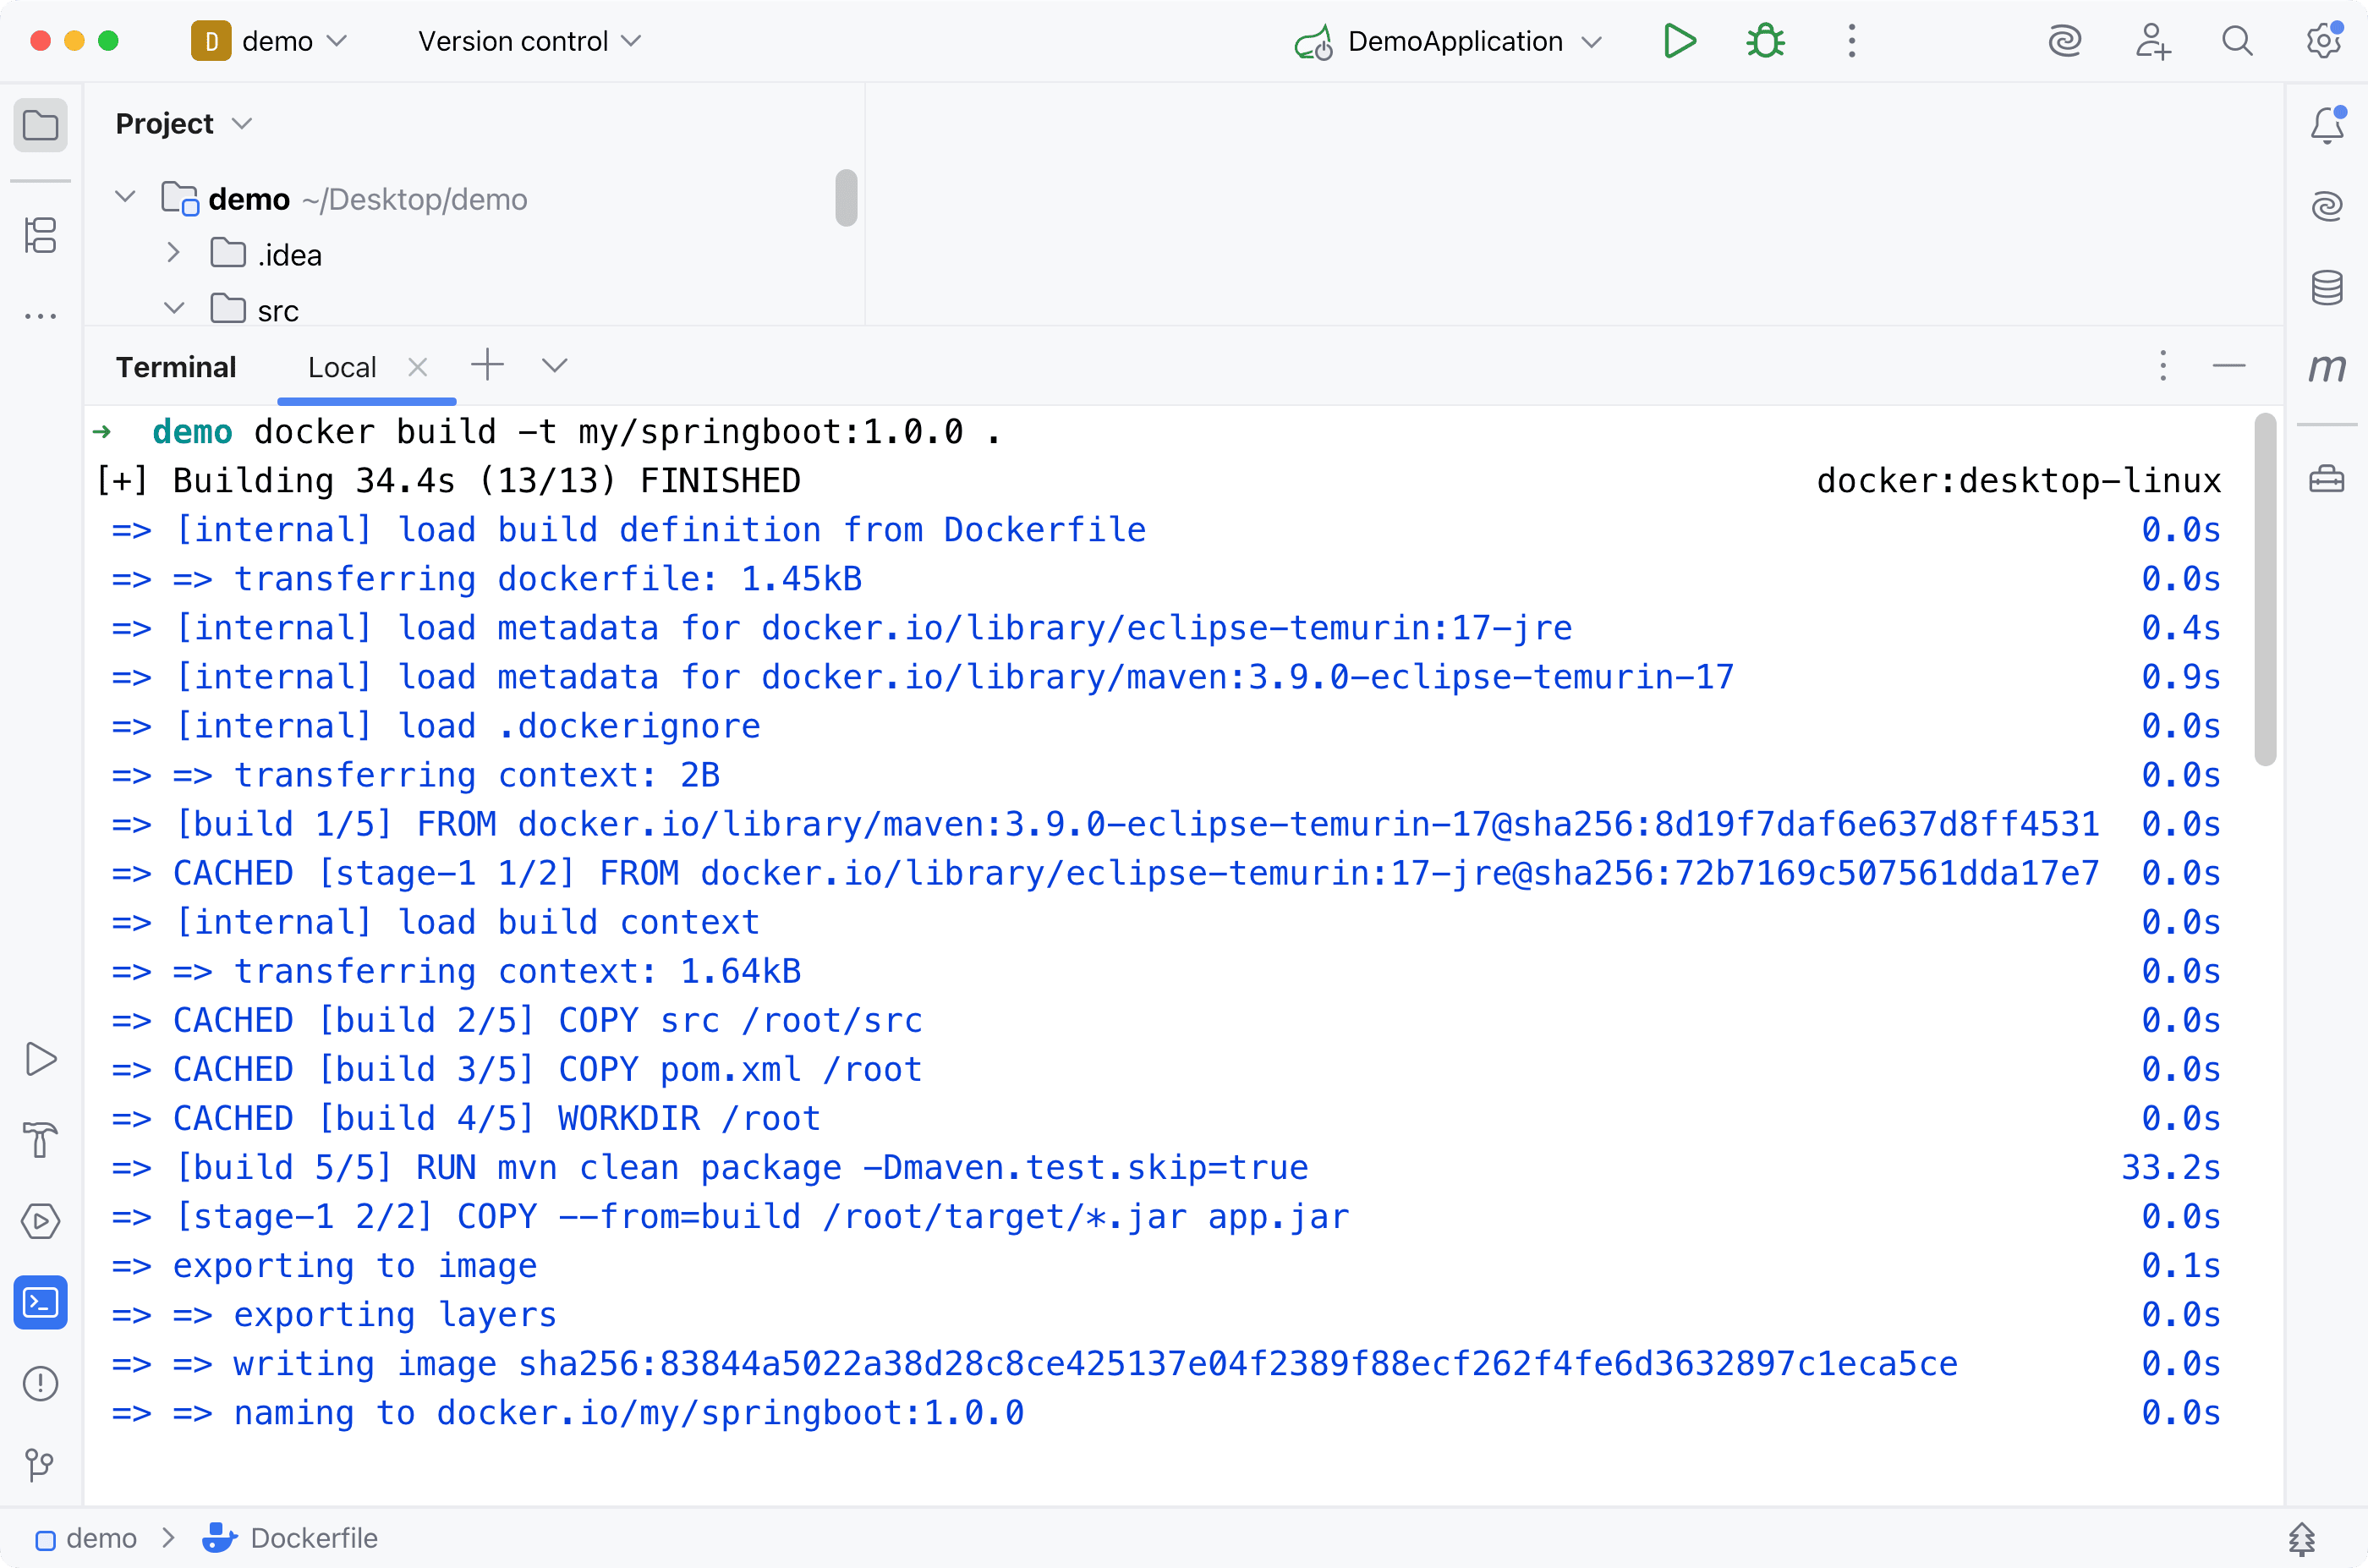Open the Notifications bell icon
This screenshot has height=1568, width=2368.
[x=2328, y=125]
